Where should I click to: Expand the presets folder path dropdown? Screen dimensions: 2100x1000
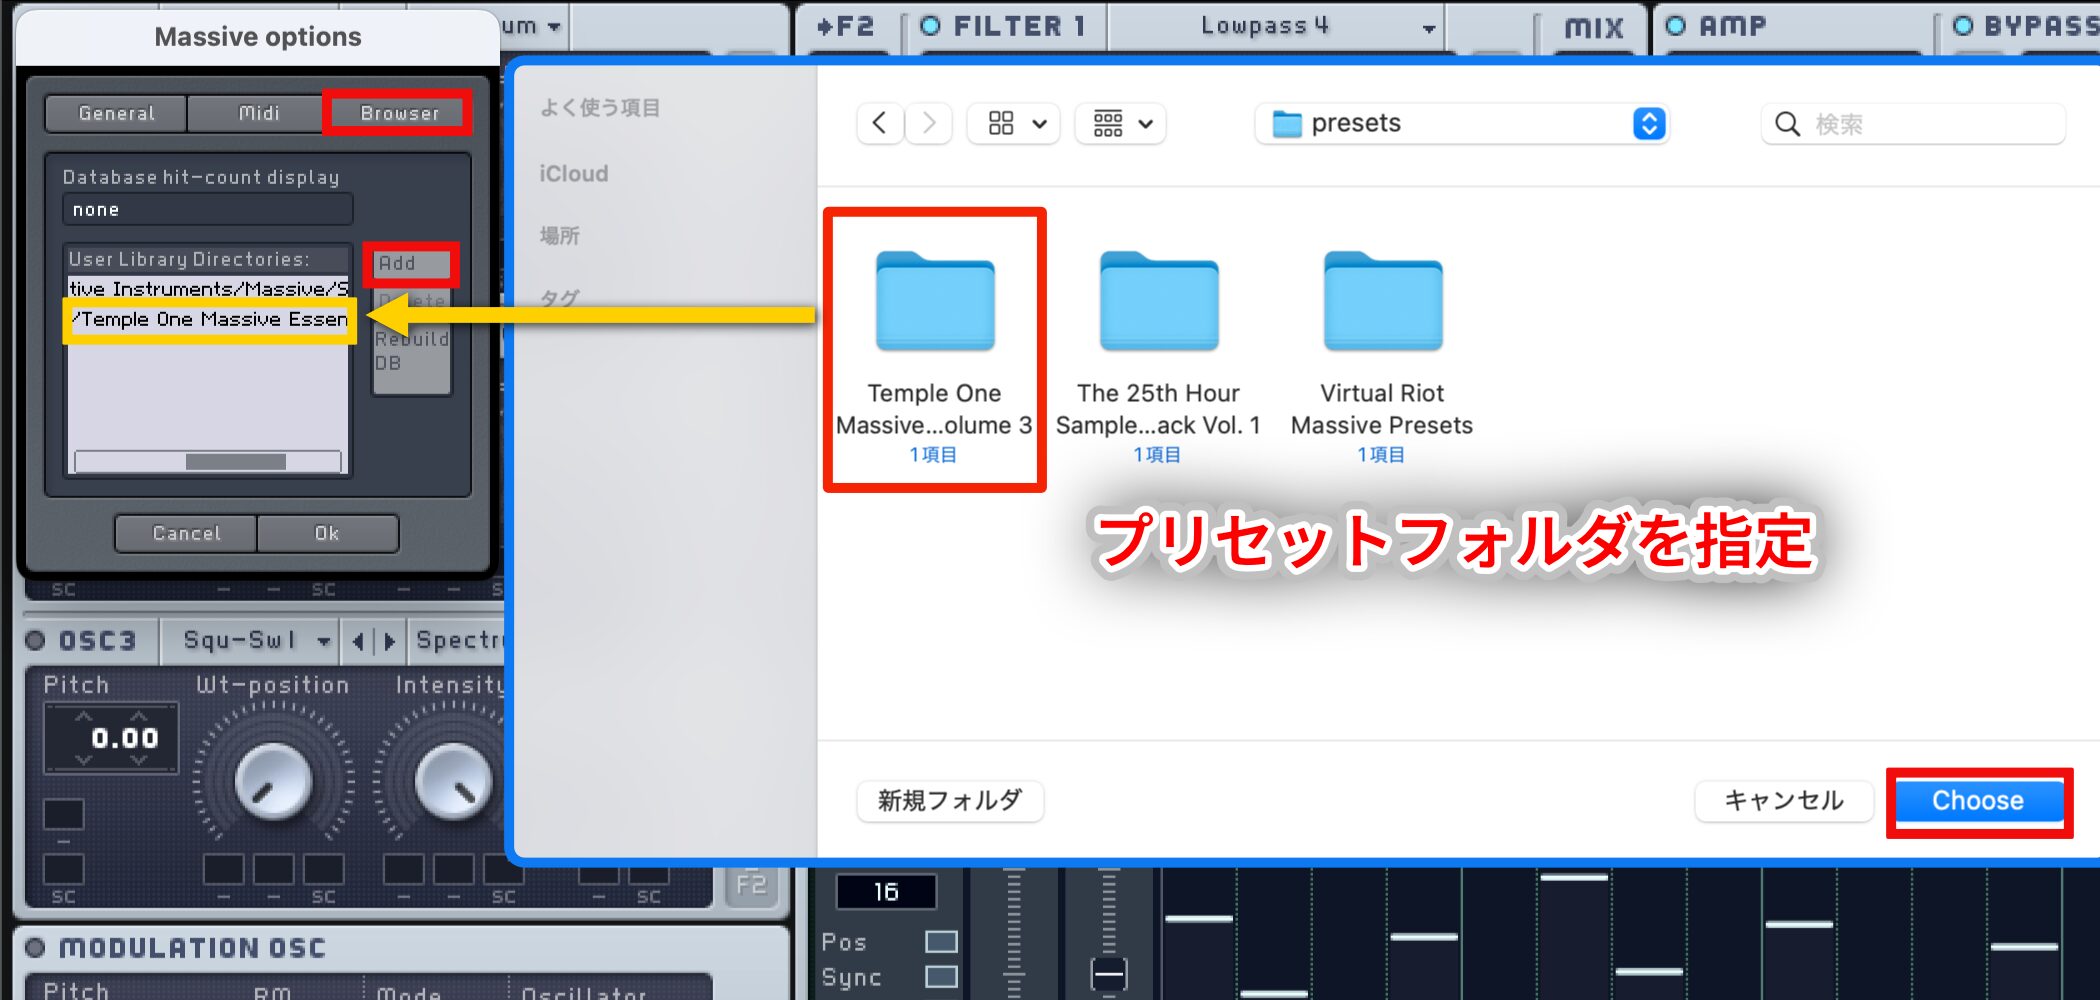(1648, 123)
